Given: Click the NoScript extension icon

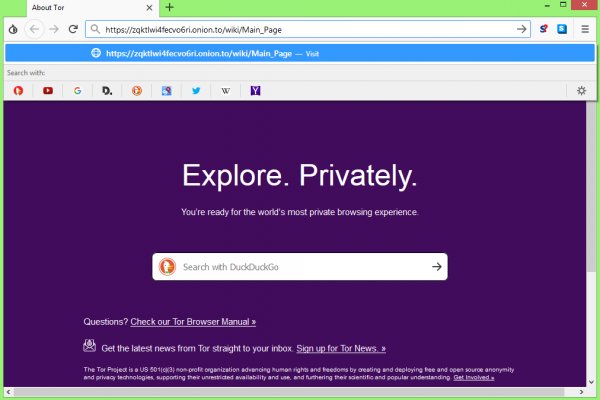Looking at the screenshot, I should point(544,29).
